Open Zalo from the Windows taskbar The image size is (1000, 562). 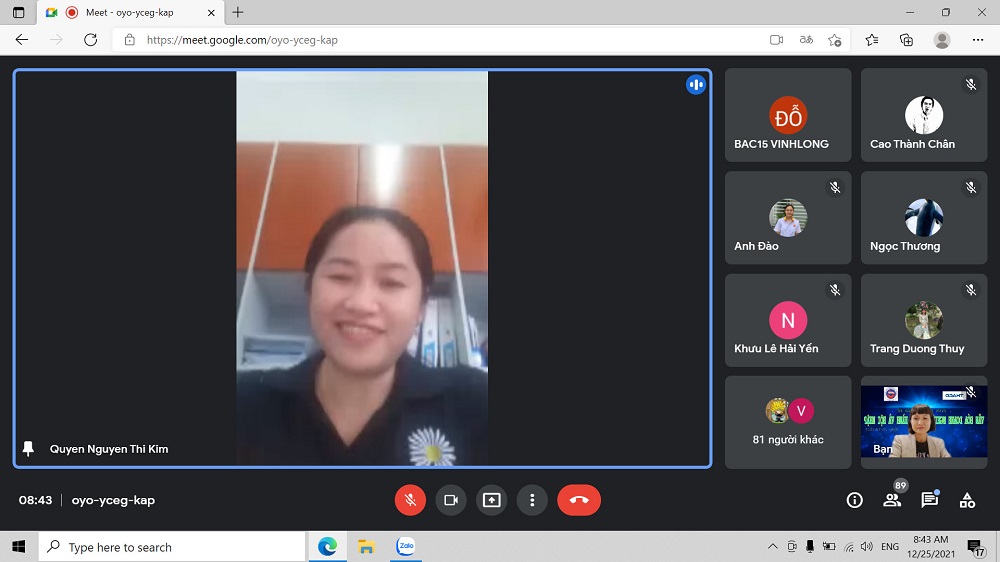click(405, 547)
